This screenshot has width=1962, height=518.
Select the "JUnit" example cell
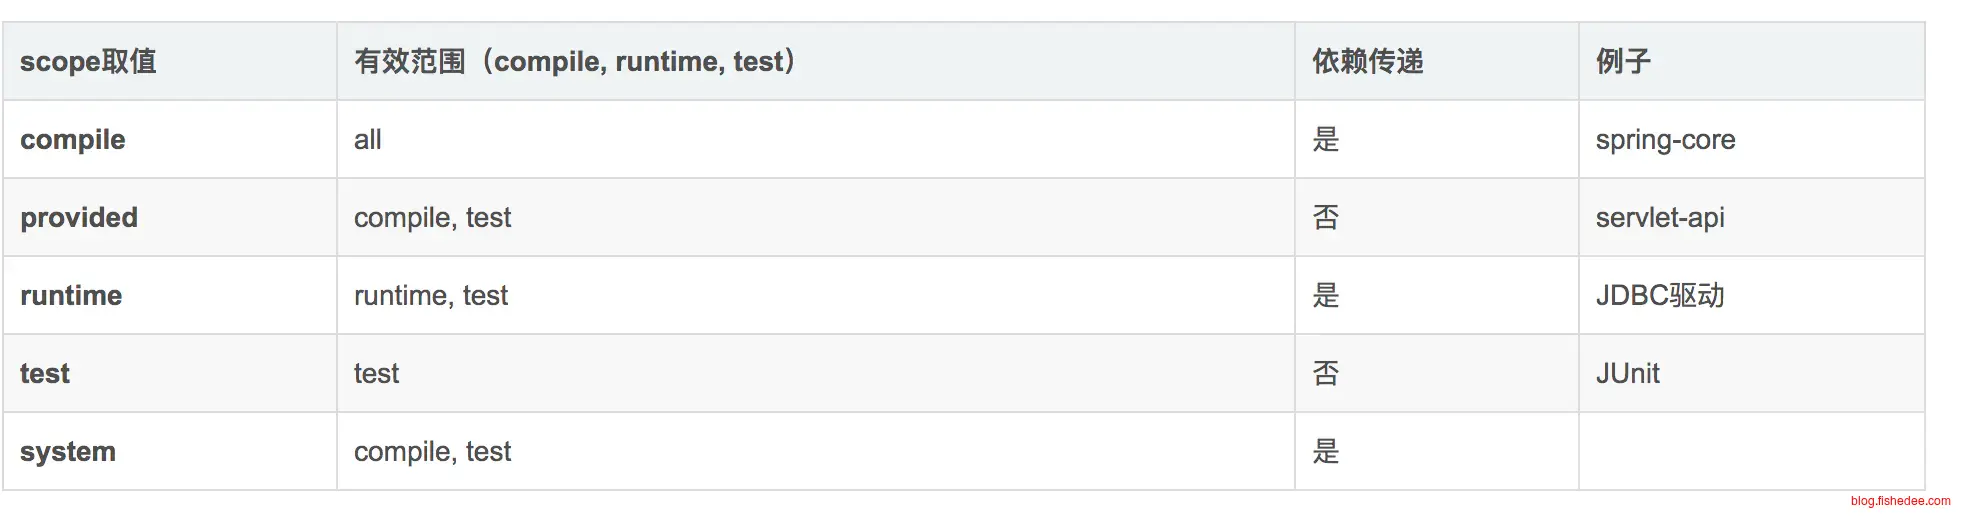pos(1627,374)
